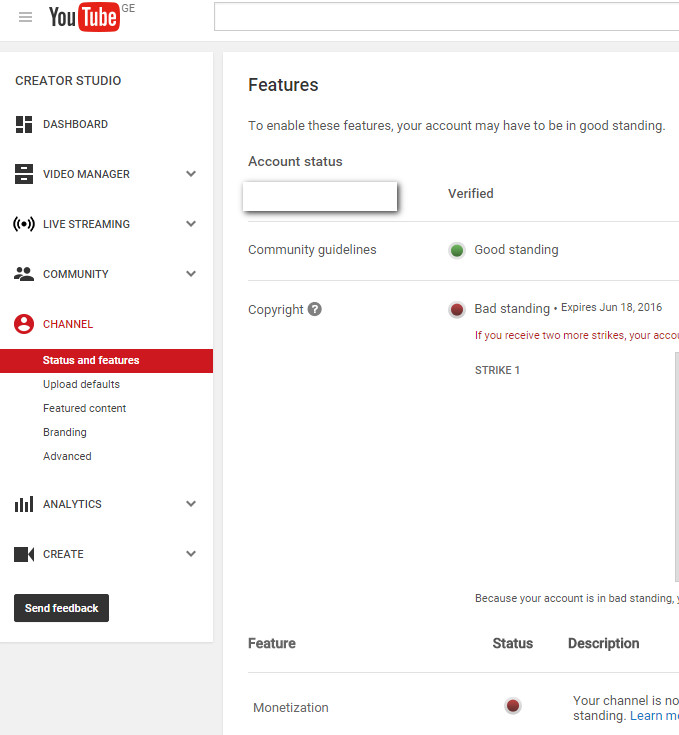Viewport: 679px width, 735px height.
Task: Expand the Video Manager section chevron
Action: pyautogui.click(x=191, y=174)
